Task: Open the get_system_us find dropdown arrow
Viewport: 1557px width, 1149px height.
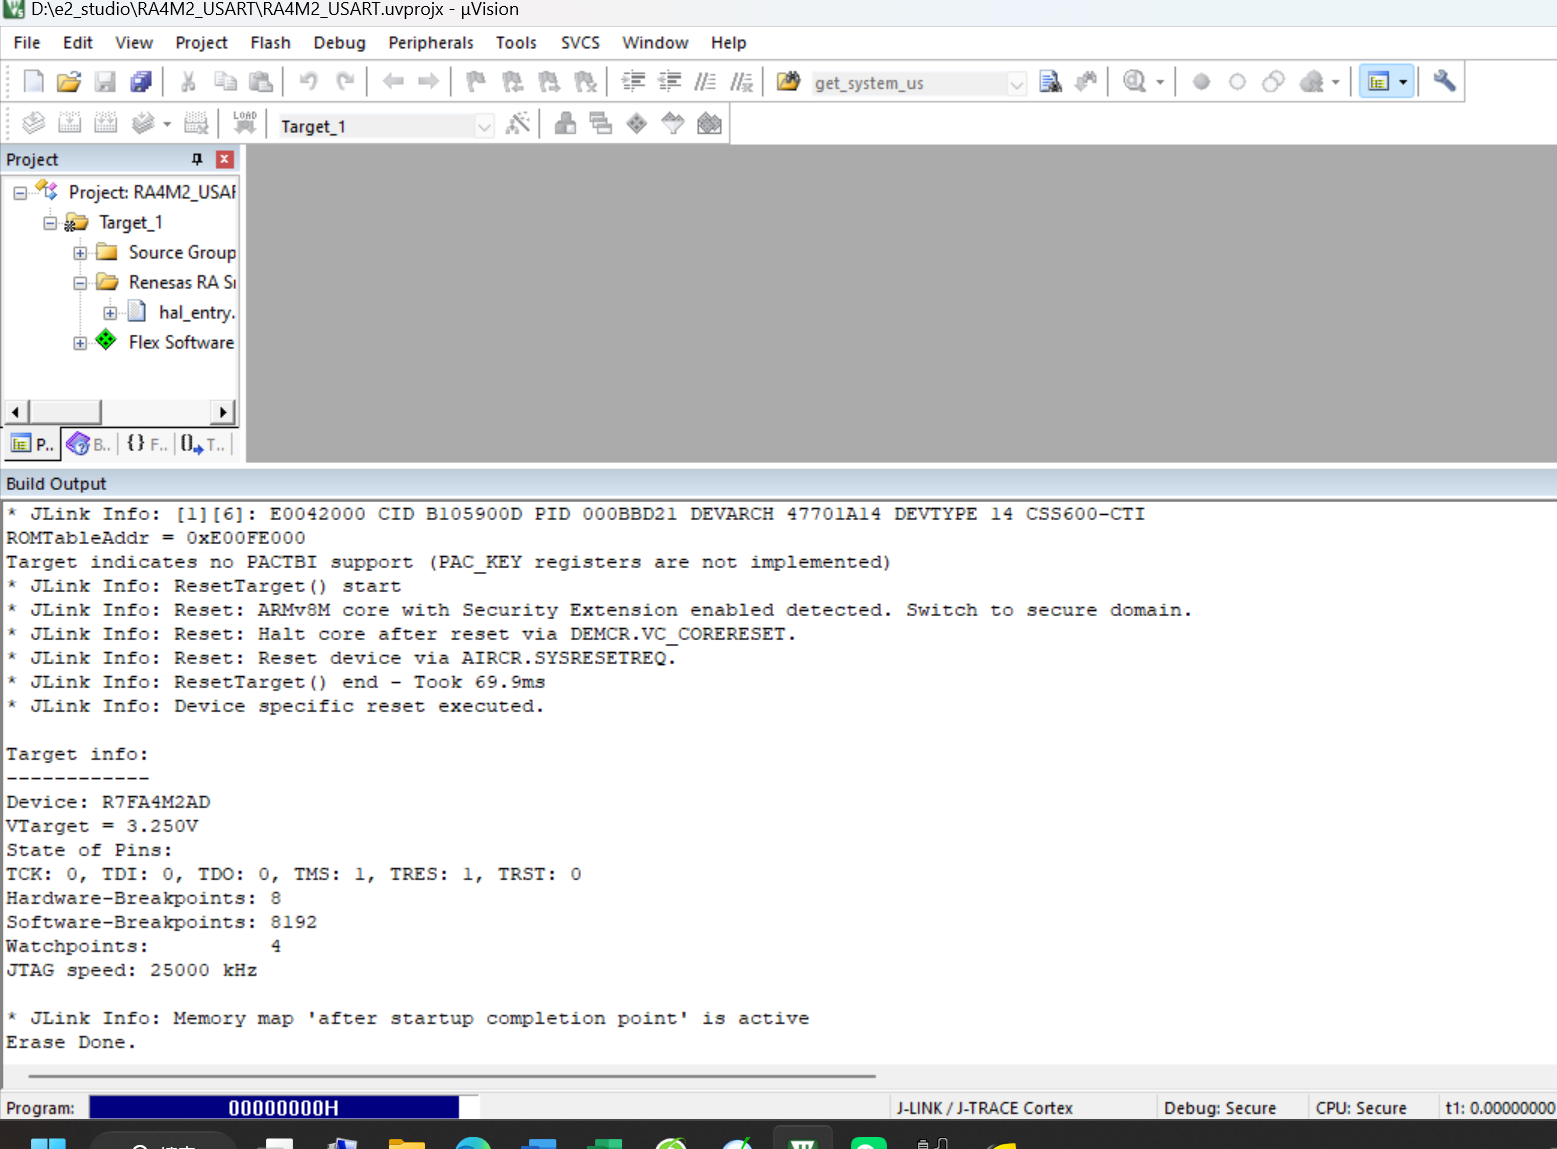Action: [x=1017, y=83]
